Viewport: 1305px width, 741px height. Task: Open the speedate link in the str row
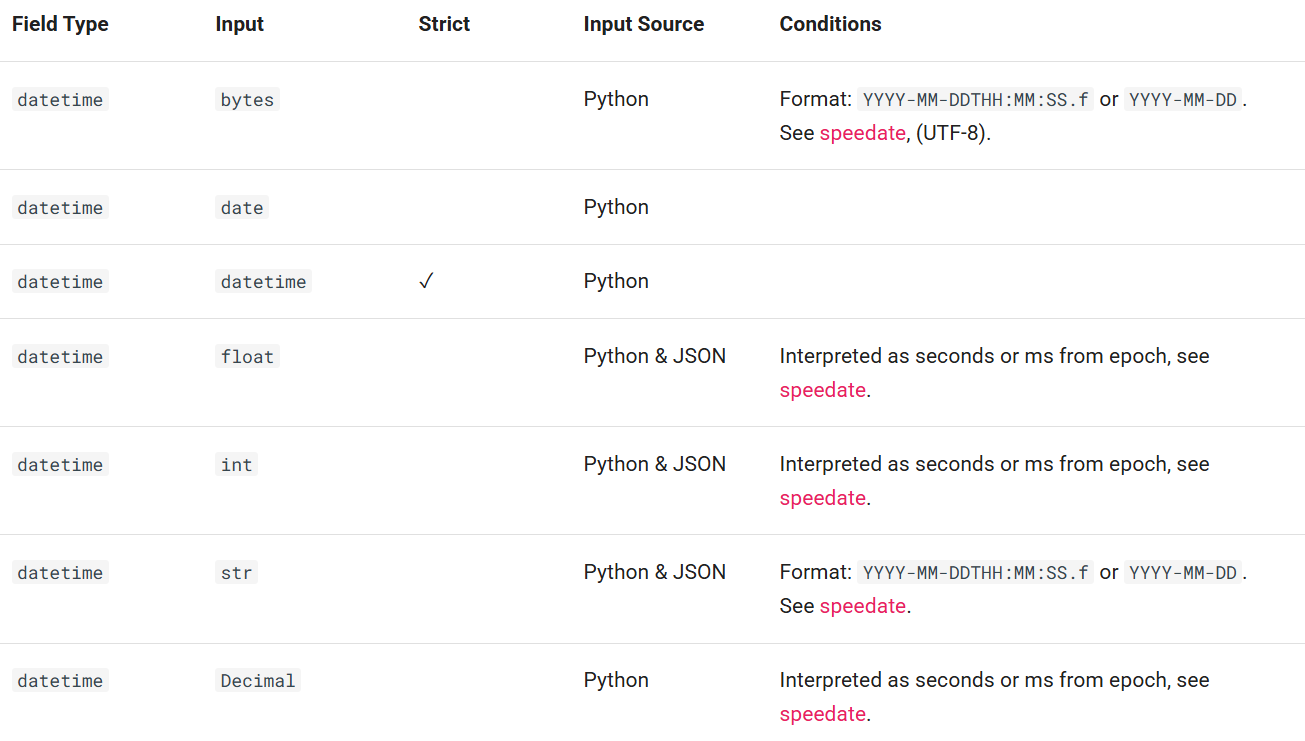coord(862,606)
